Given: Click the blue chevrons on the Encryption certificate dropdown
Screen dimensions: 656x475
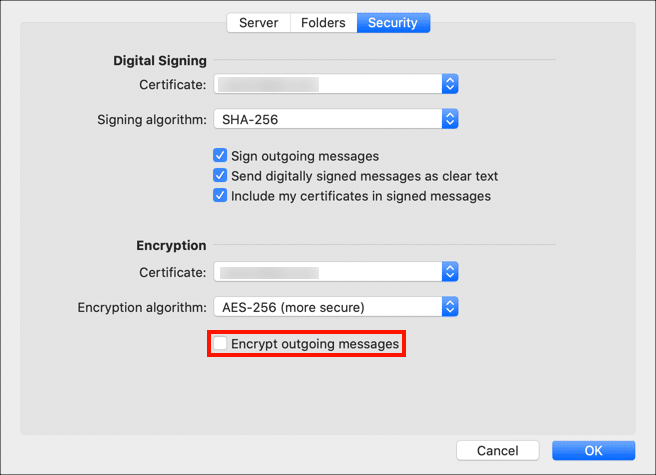Looking at the screenshot, I should (450, 271).
